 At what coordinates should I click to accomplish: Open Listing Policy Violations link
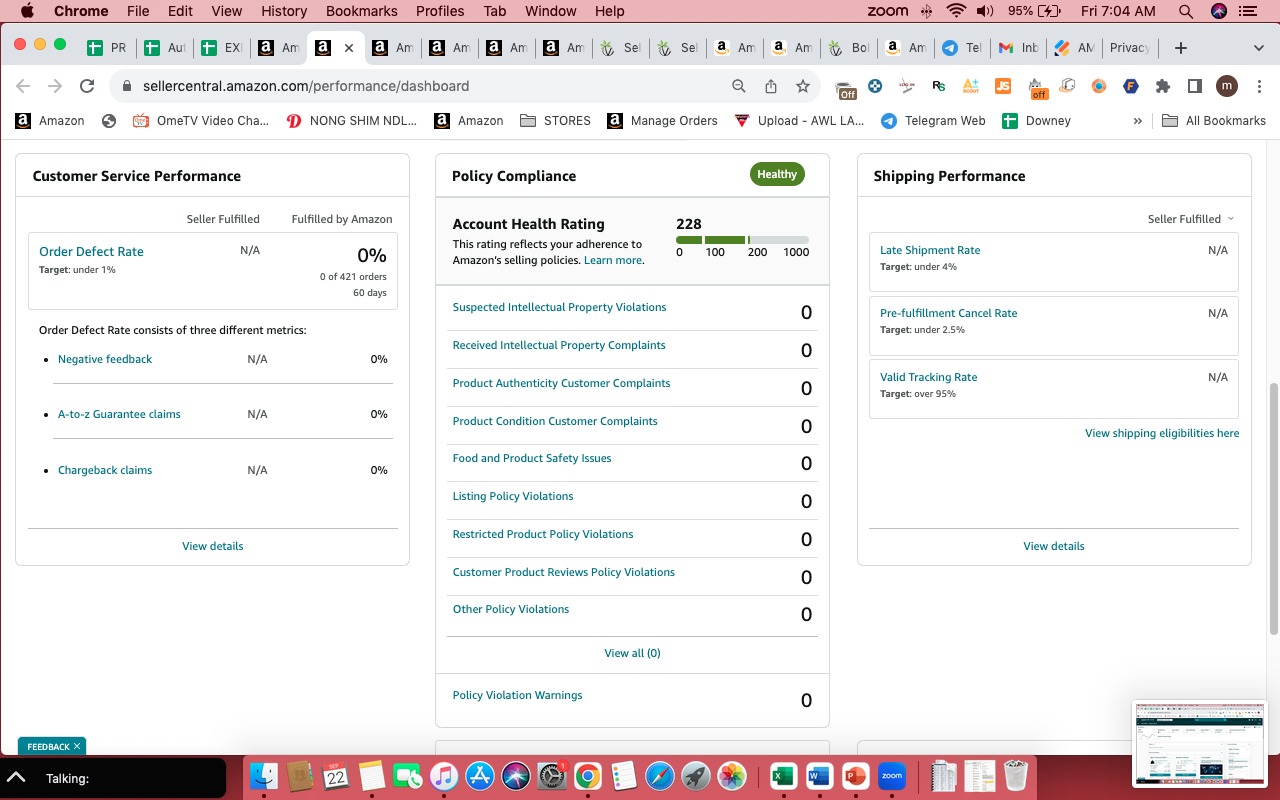[x=513, y=496]
